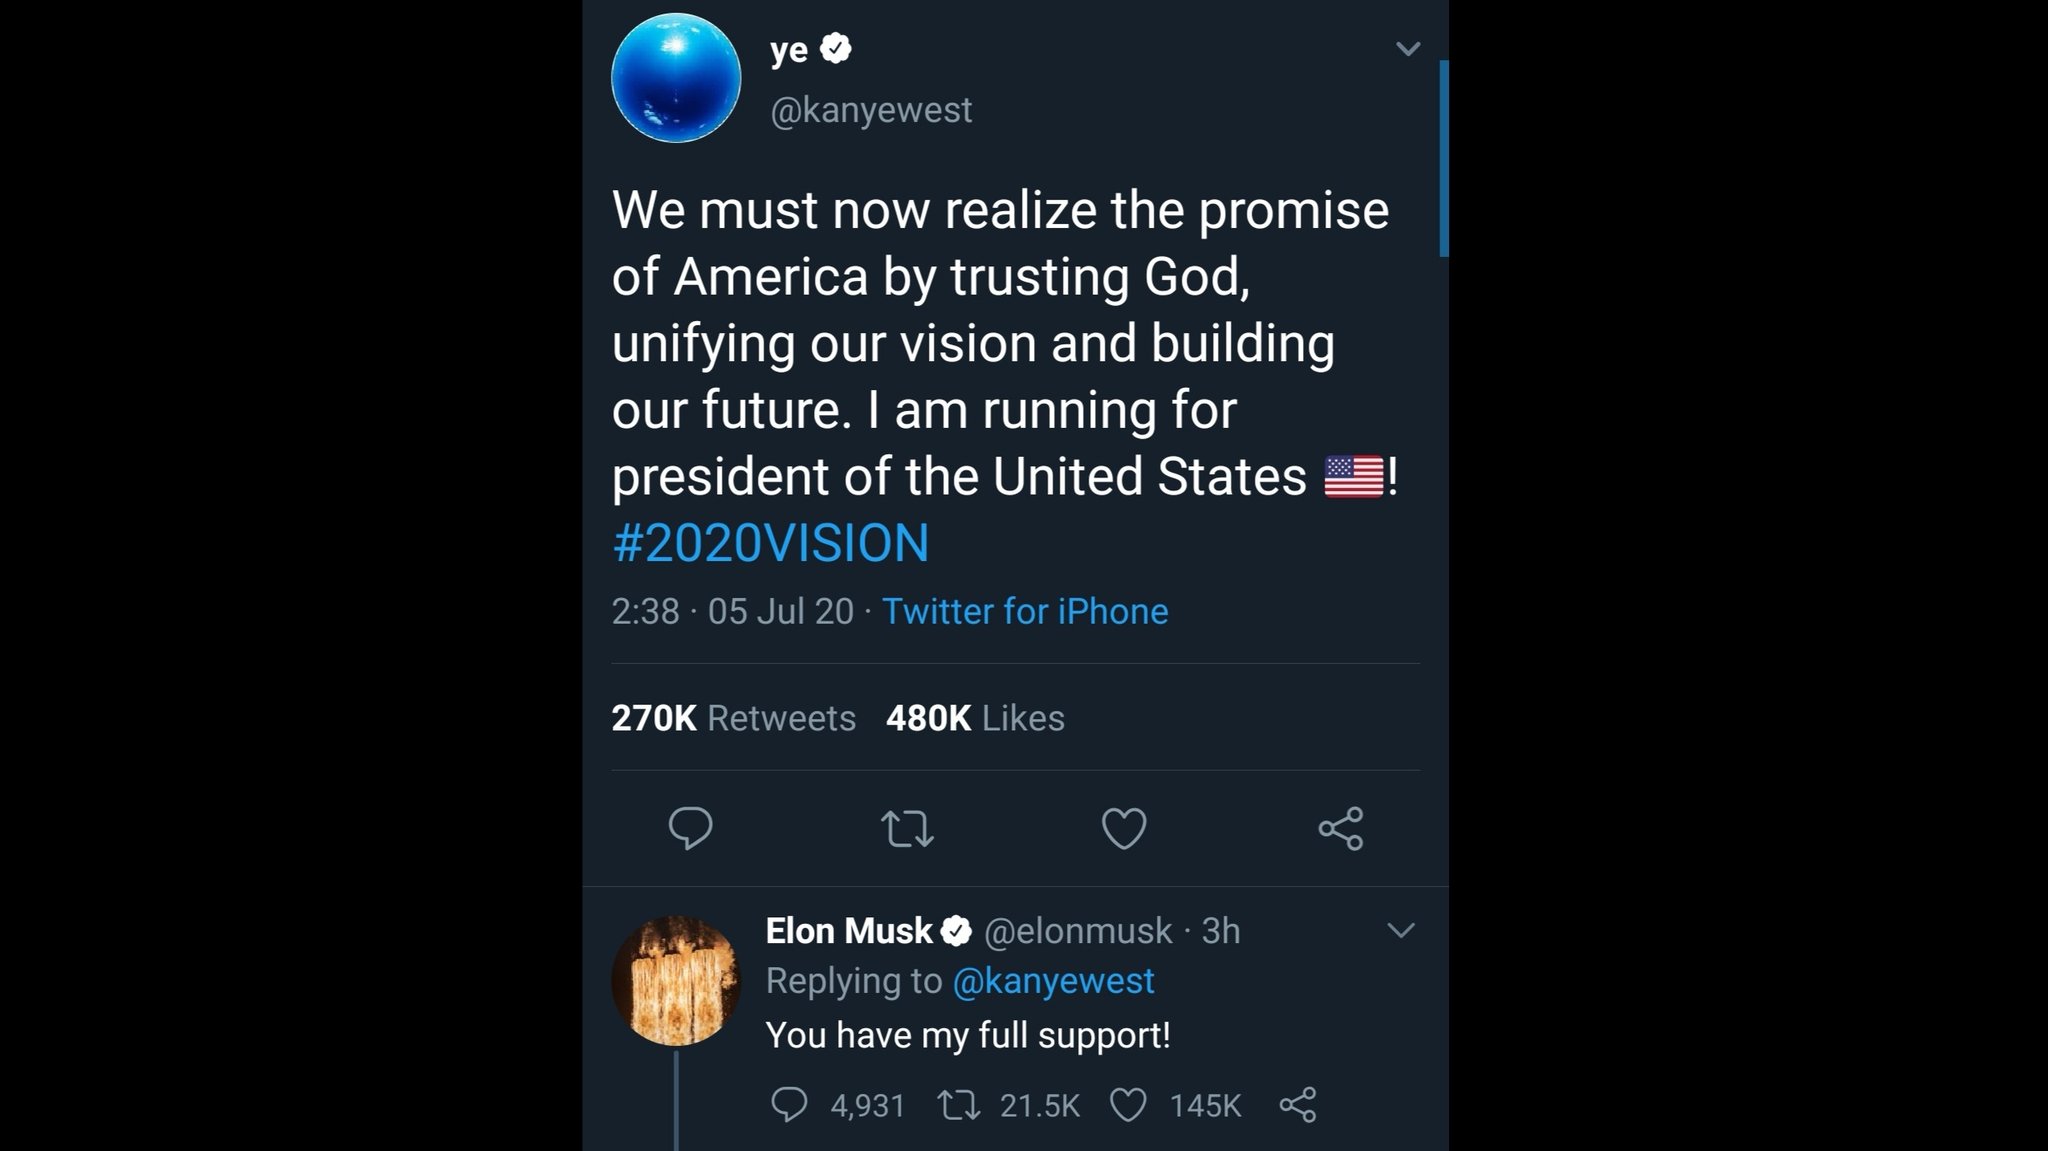Click the Elon Musk display name
The height and width of the screenshot is (1151, 2048).
[x=849, y=931]
